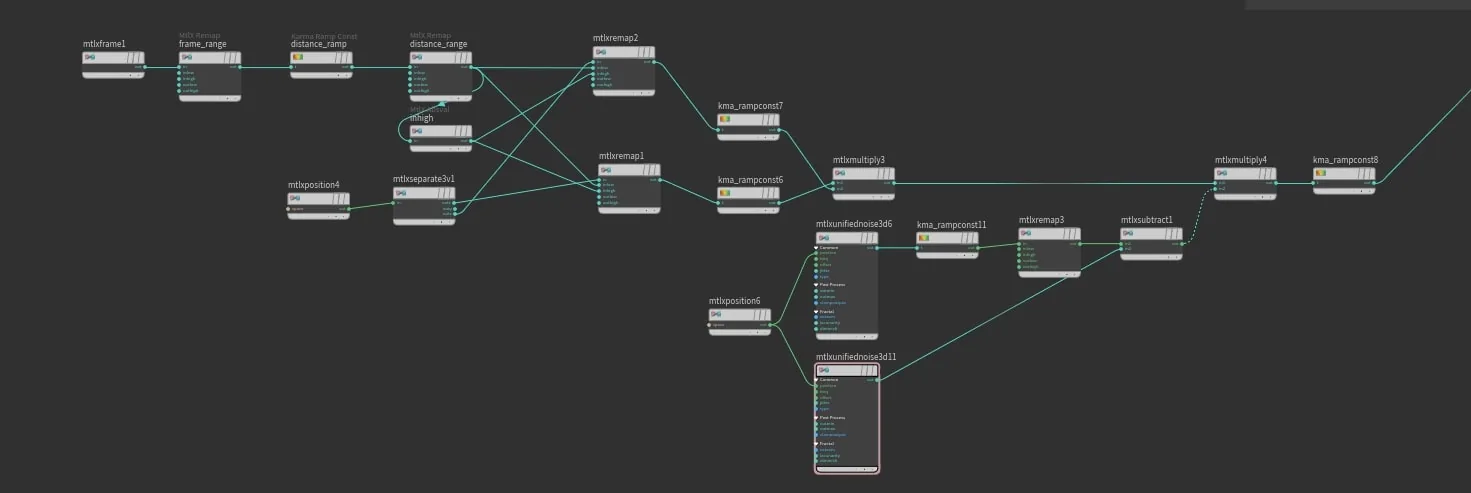This screenshot has width=1471, height=493.
Task: Click the distance_ramp node name label
Action: pos(320,44)
